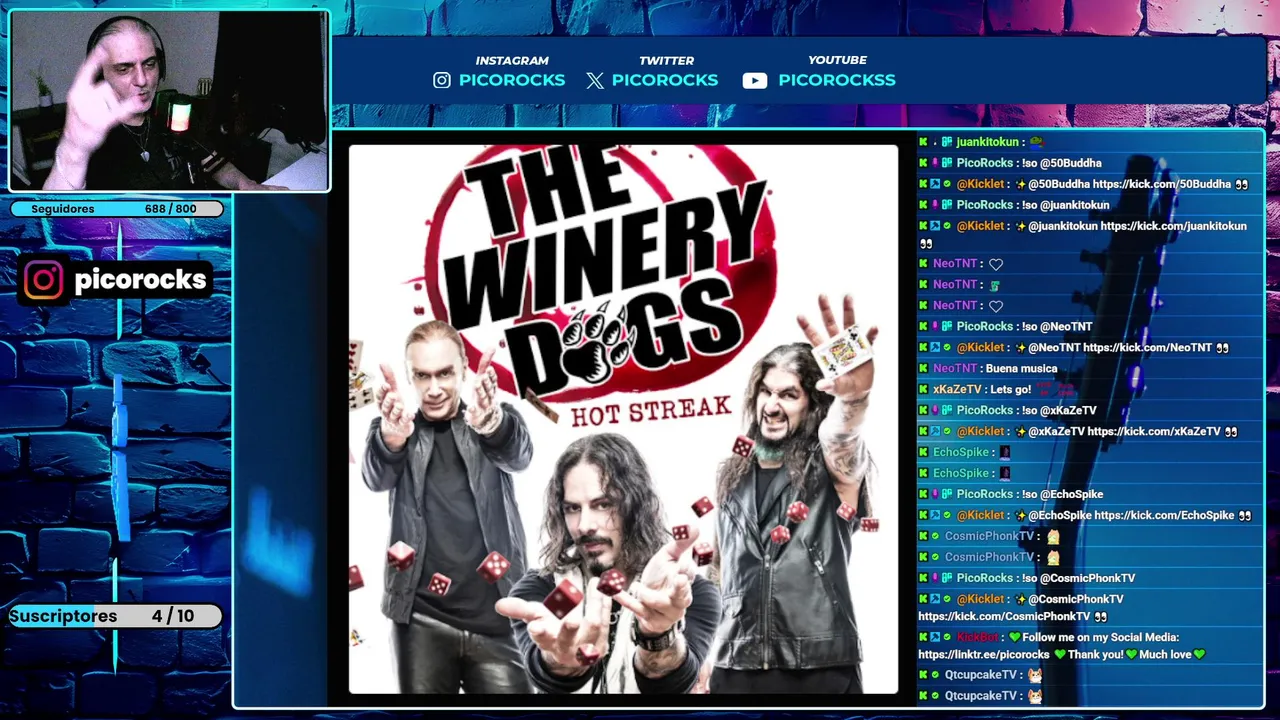This screenshot has height=720, width=1280.
Task: Click the PicoRocks message '!so @50Buddha'
Action: (1063, 163)
